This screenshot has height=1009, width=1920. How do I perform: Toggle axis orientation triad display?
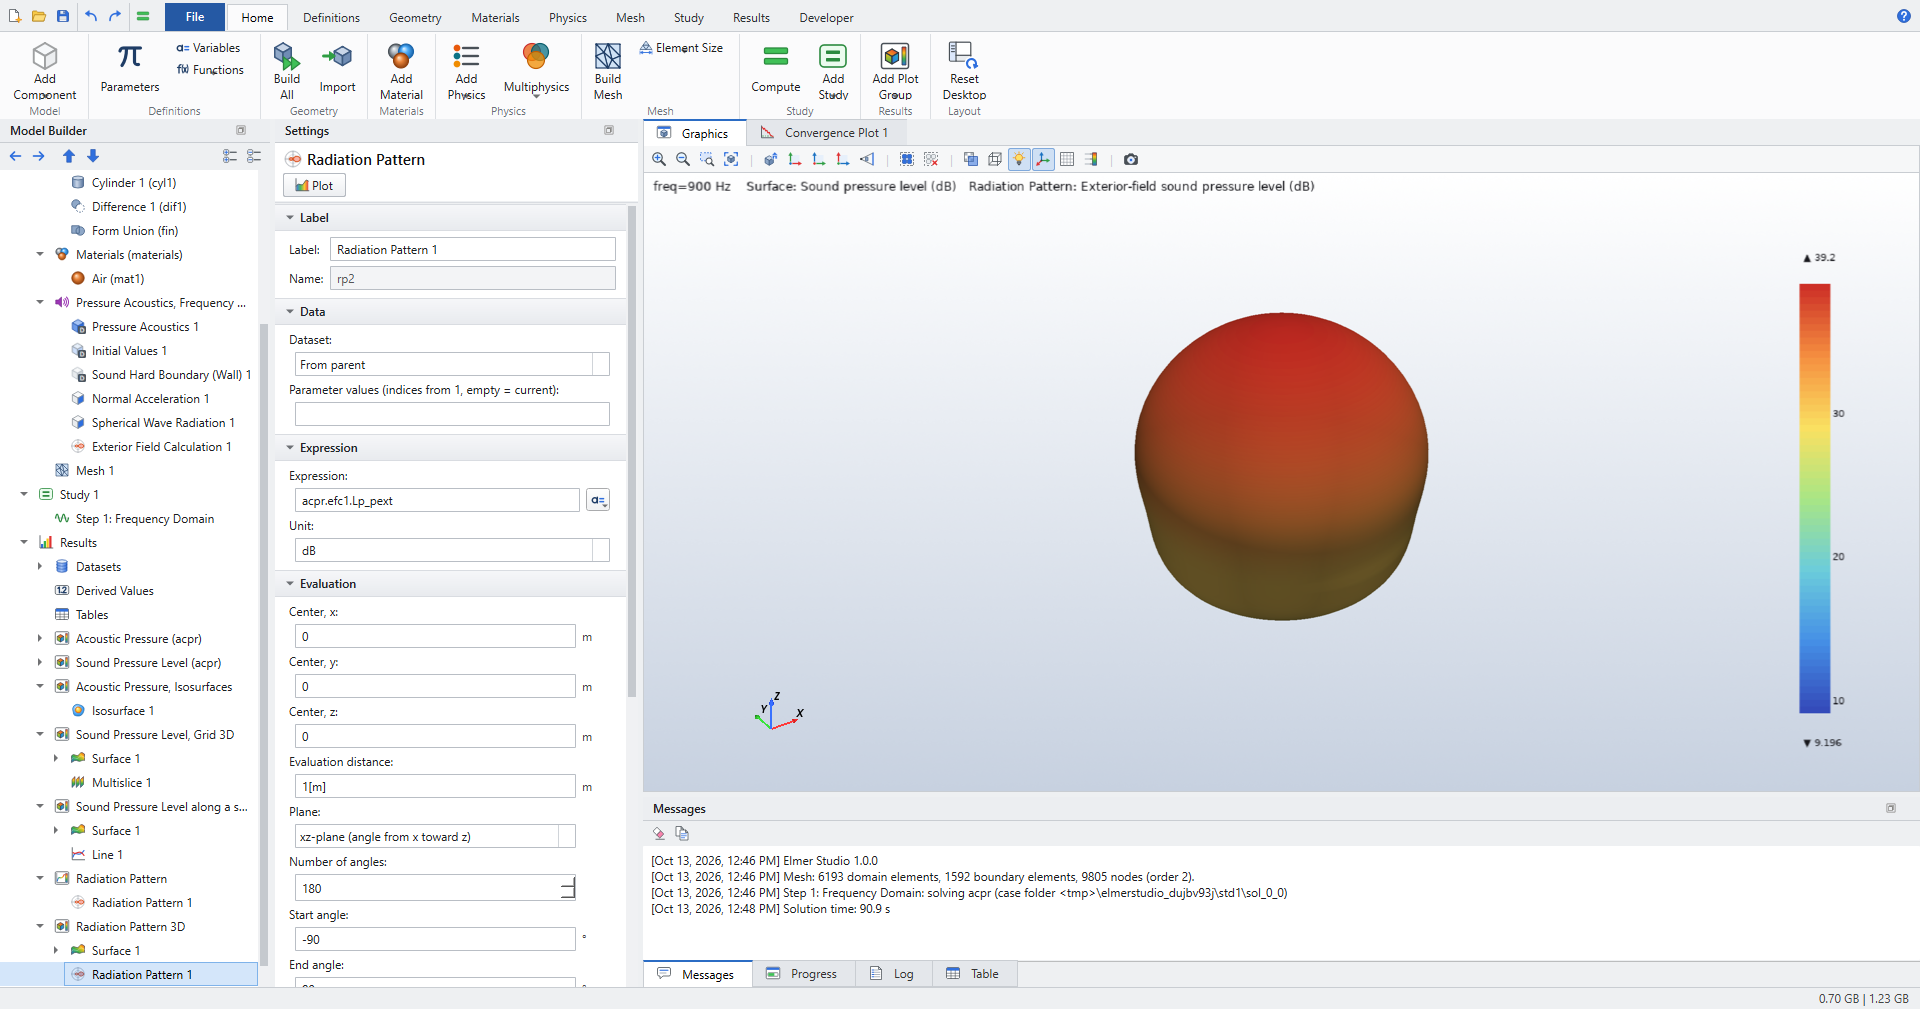(1043, 159)
